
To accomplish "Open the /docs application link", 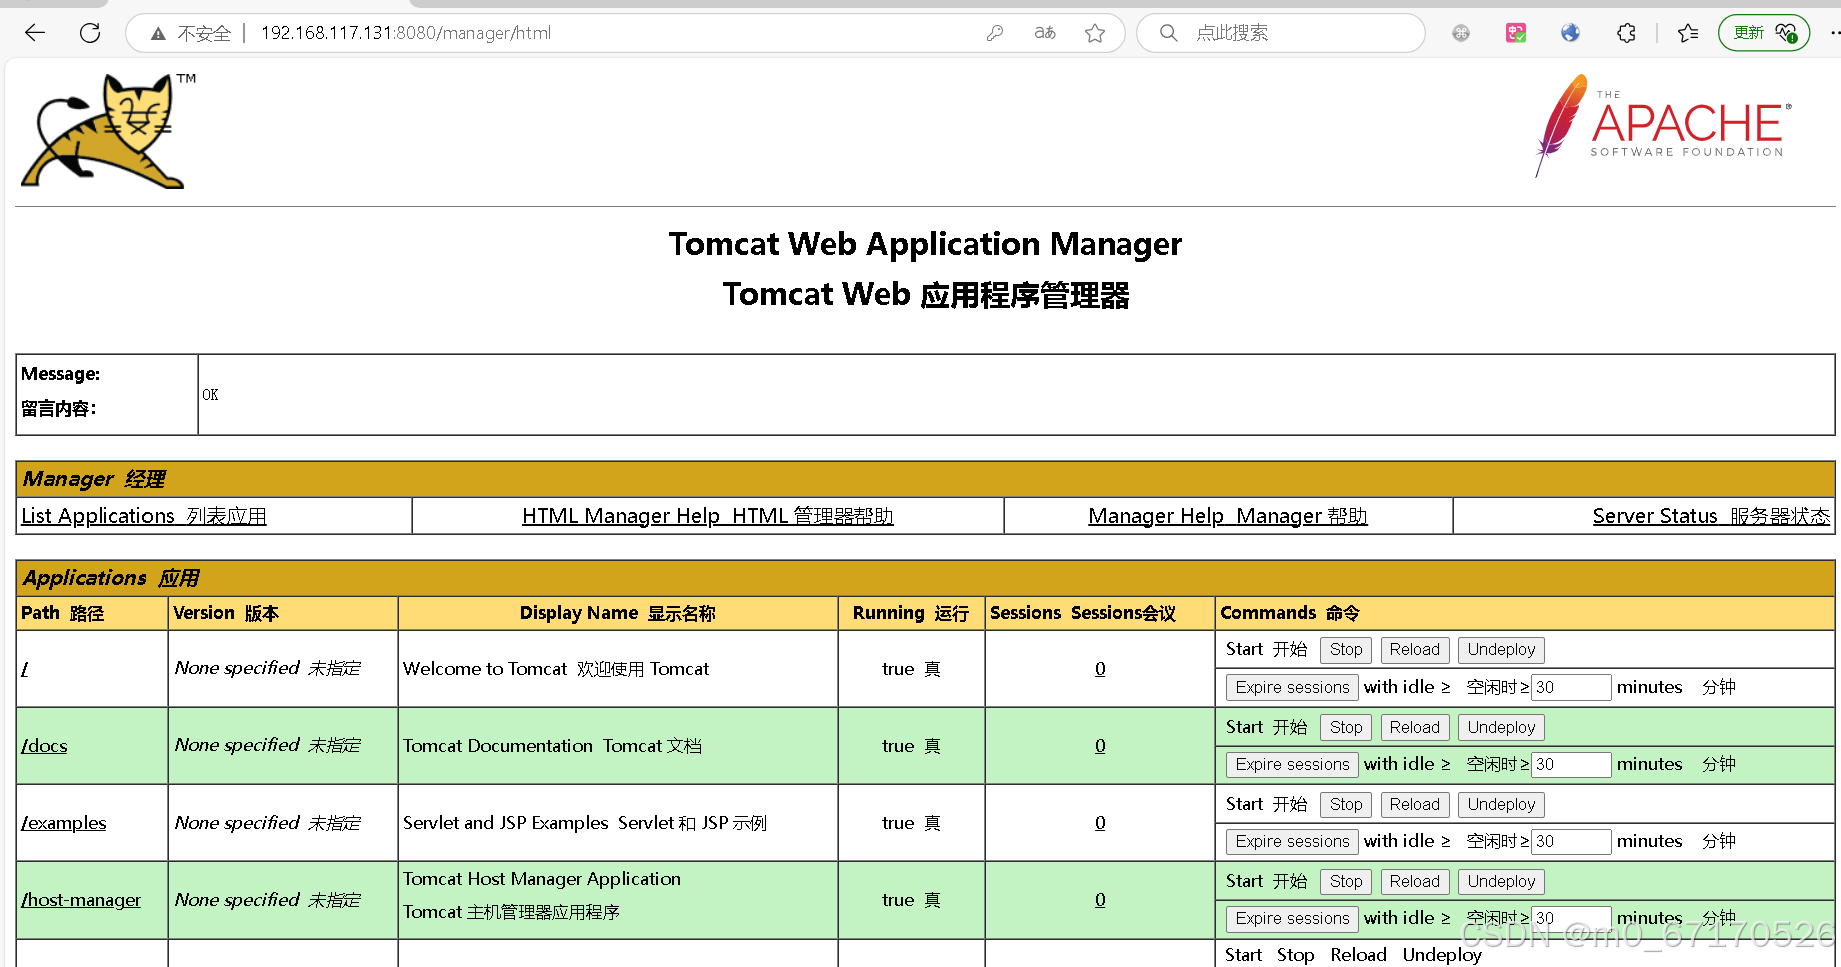I will [44, 746].
